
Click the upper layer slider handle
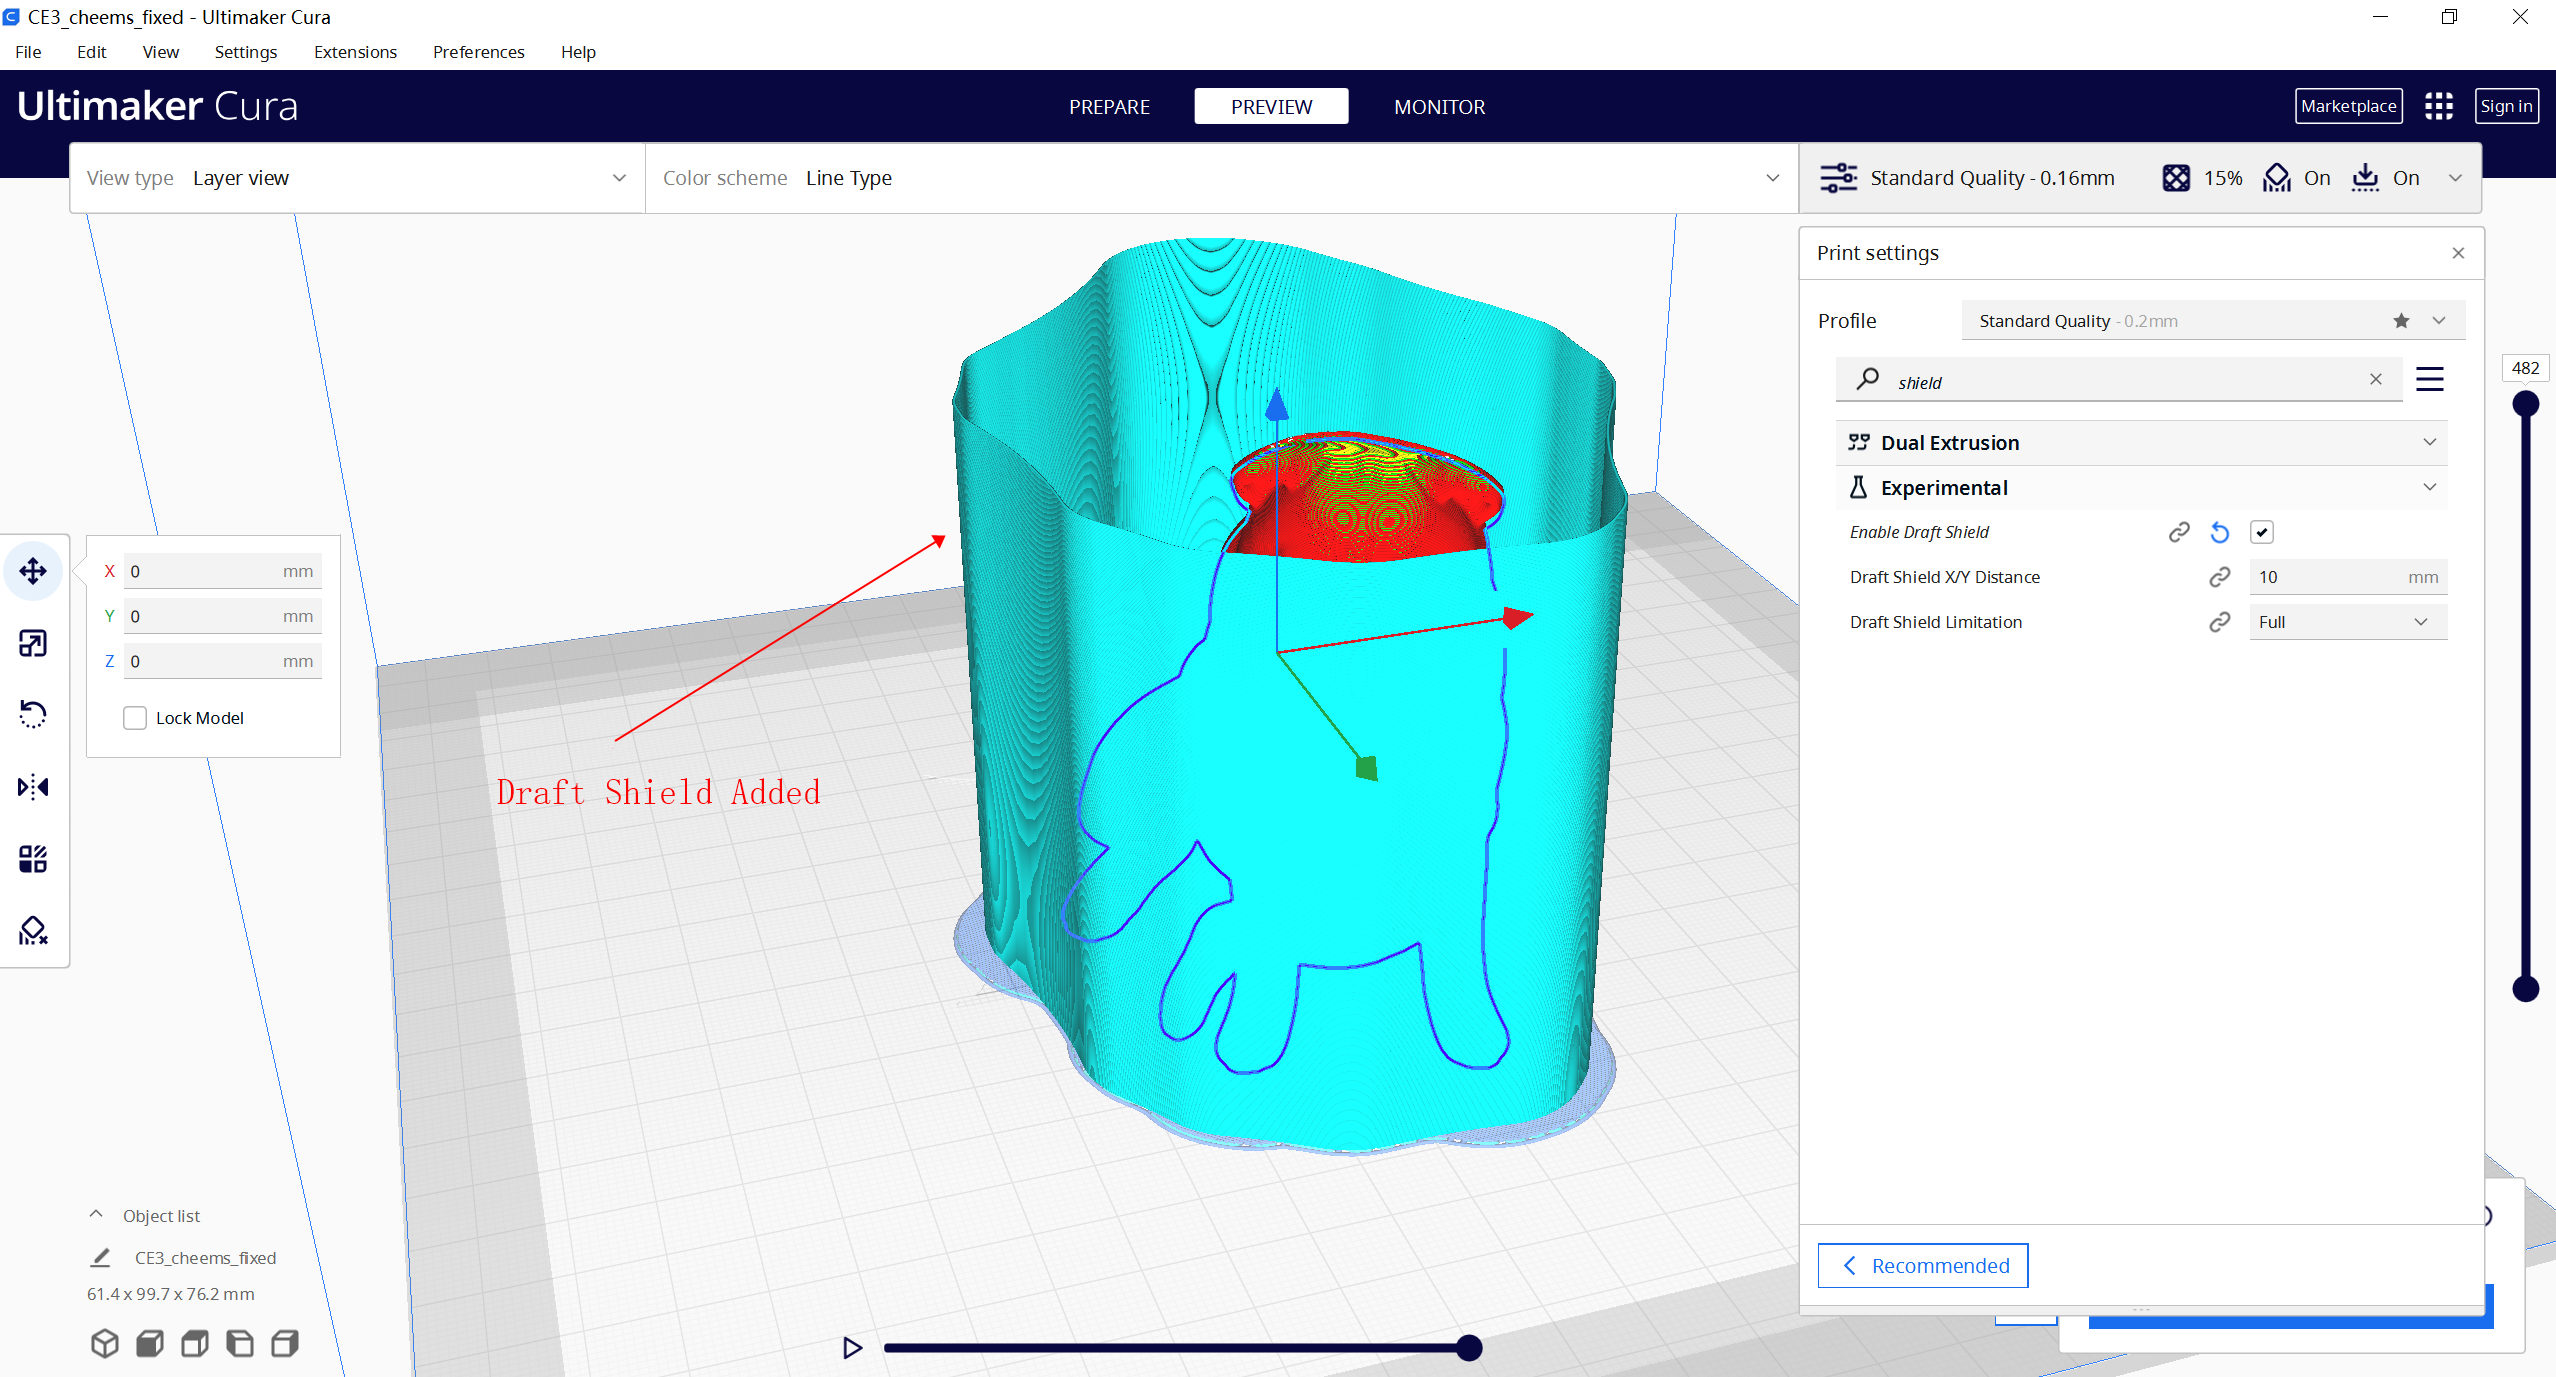pos(2526,404)
